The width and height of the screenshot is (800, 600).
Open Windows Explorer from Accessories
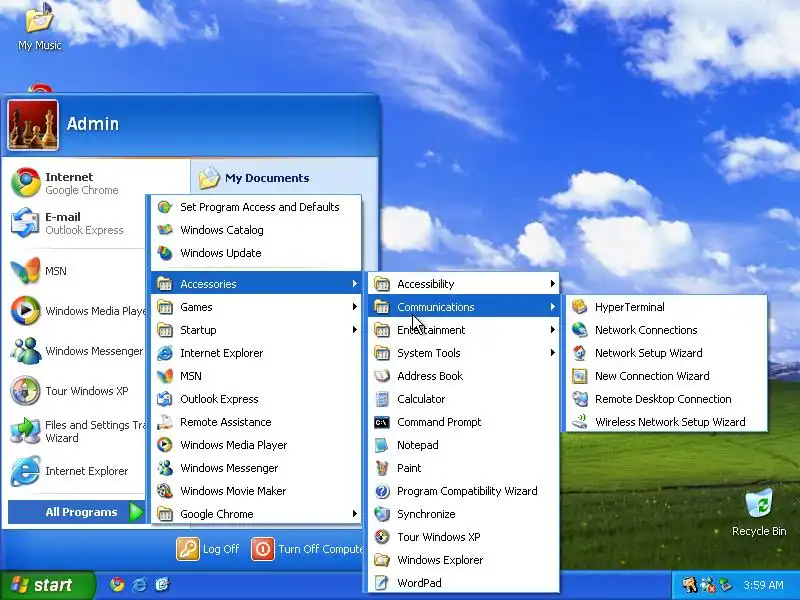pos(463,559)
